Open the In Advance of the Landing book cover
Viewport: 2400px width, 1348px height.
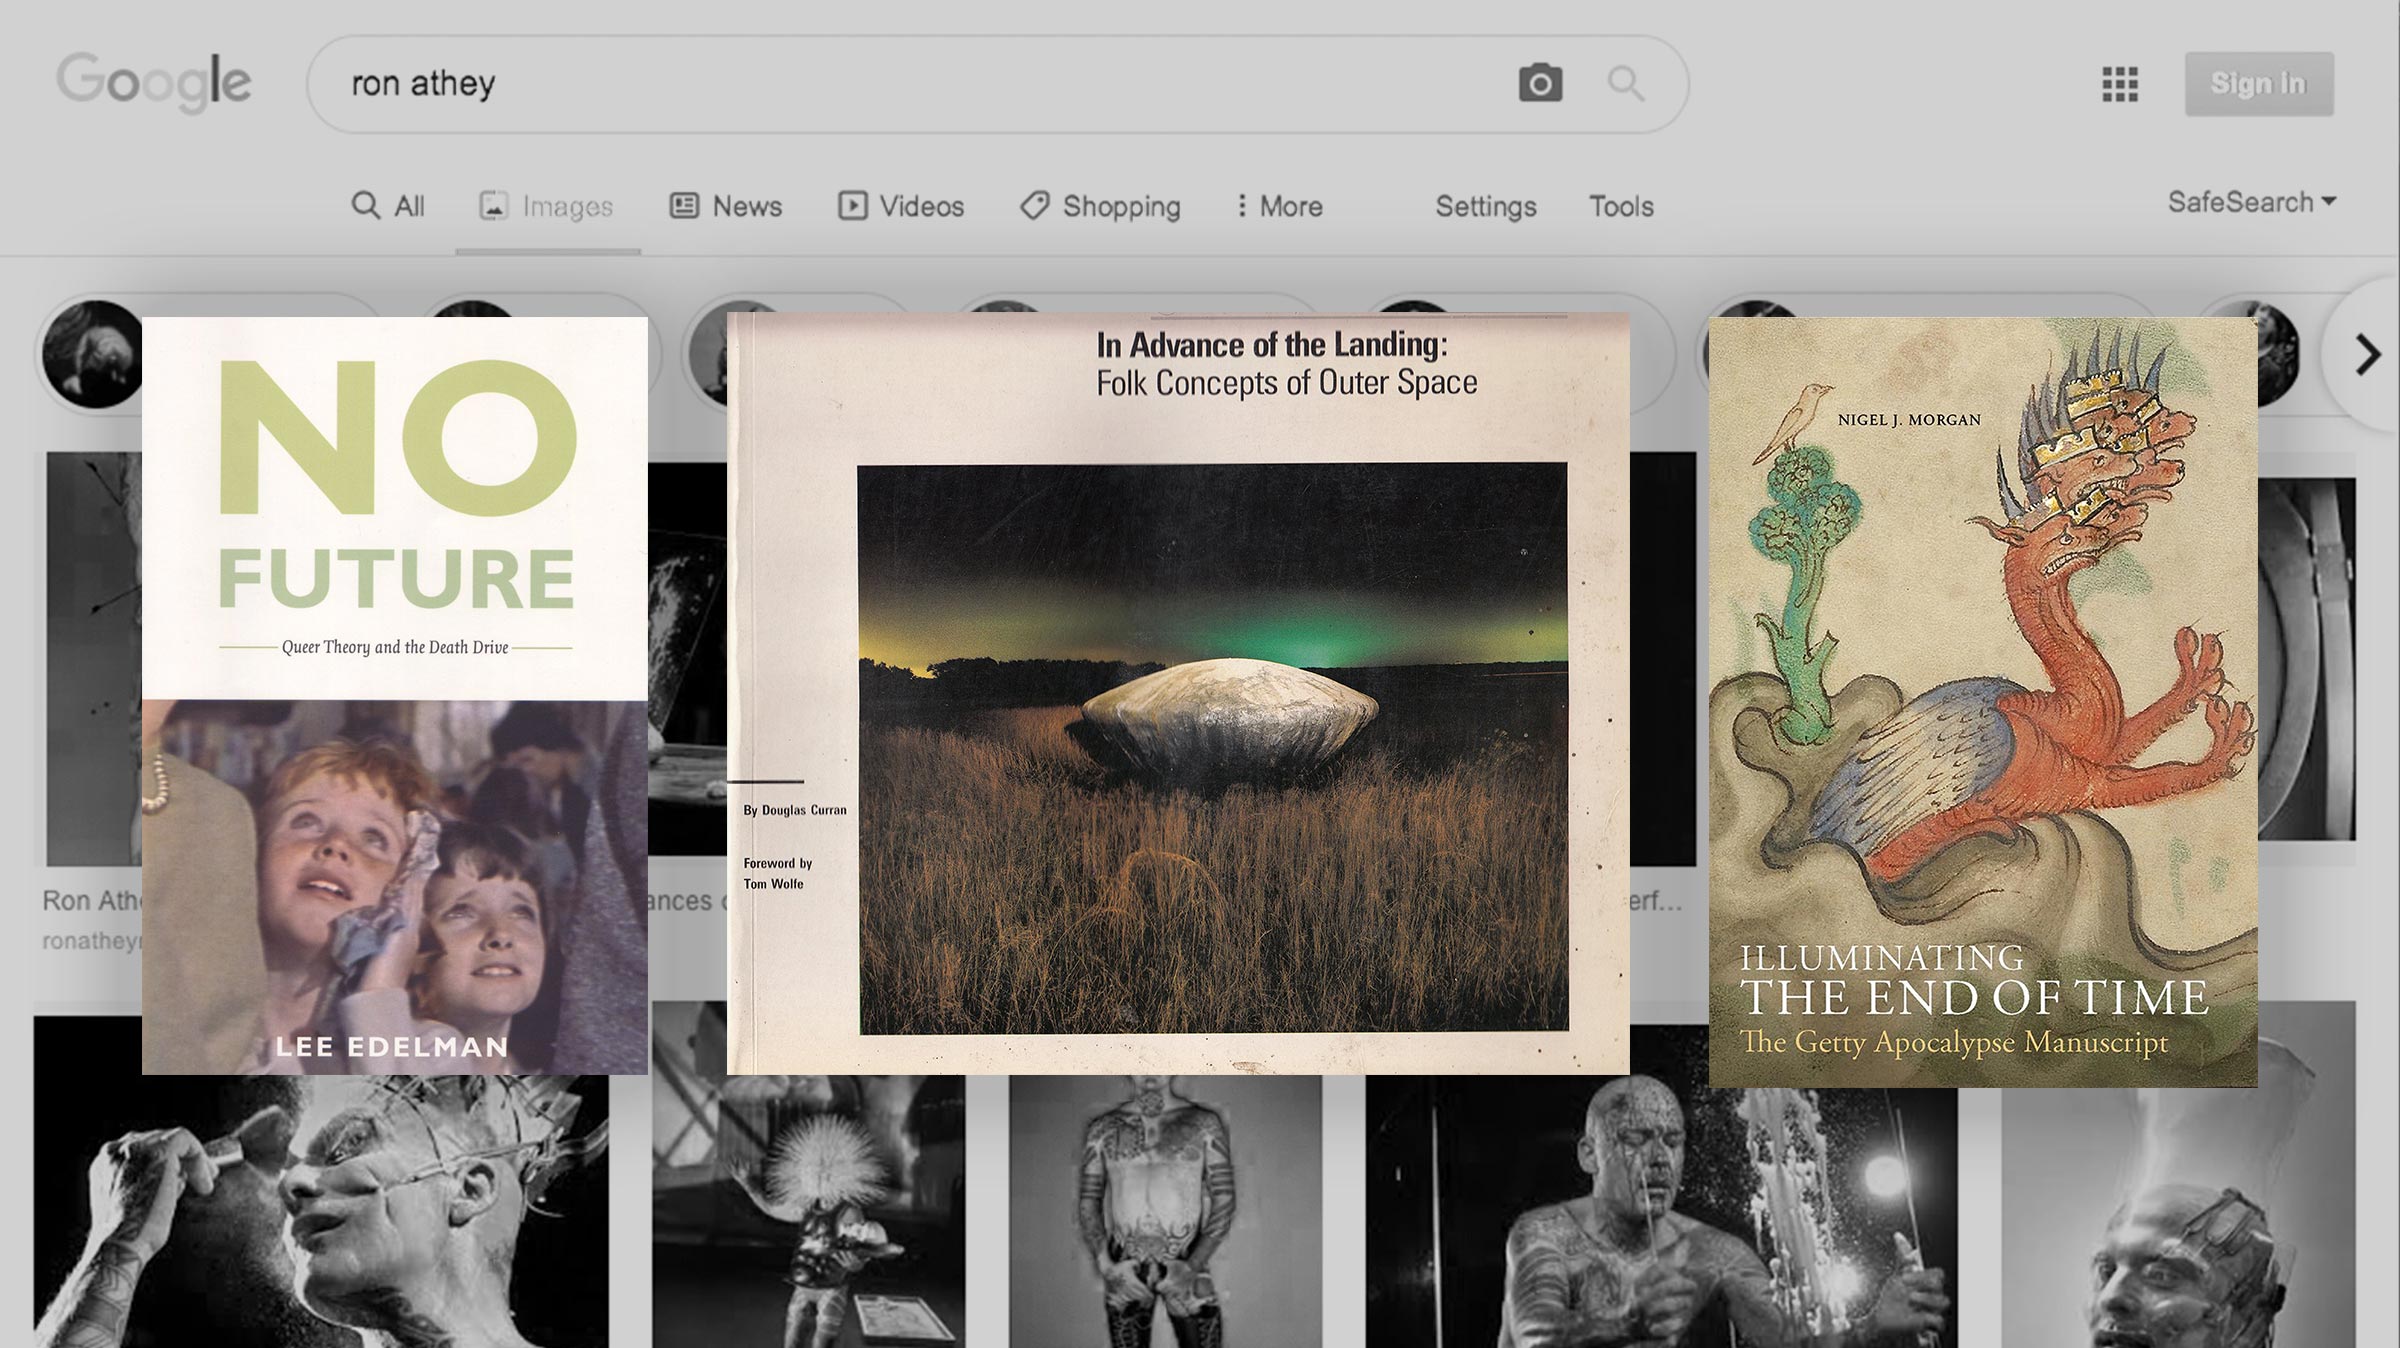(x=1178, y=694)
